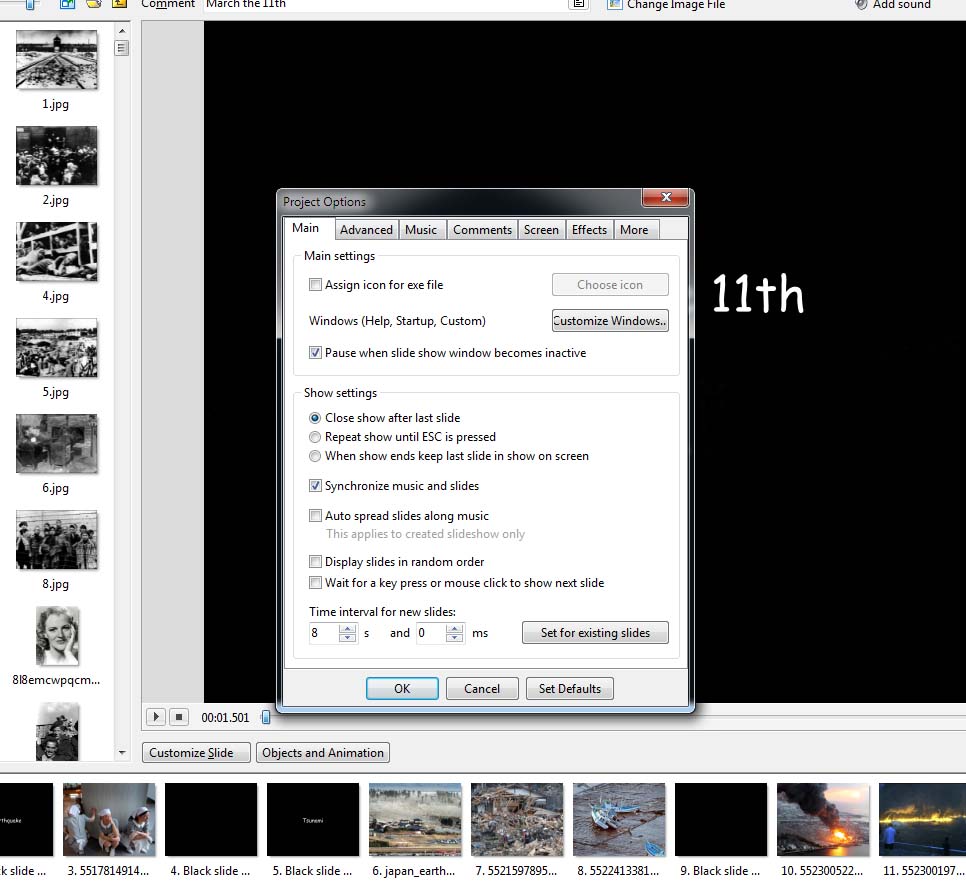
Task: Select the 1.jpg thumbnail in the file list
Action: pos(56,62)
